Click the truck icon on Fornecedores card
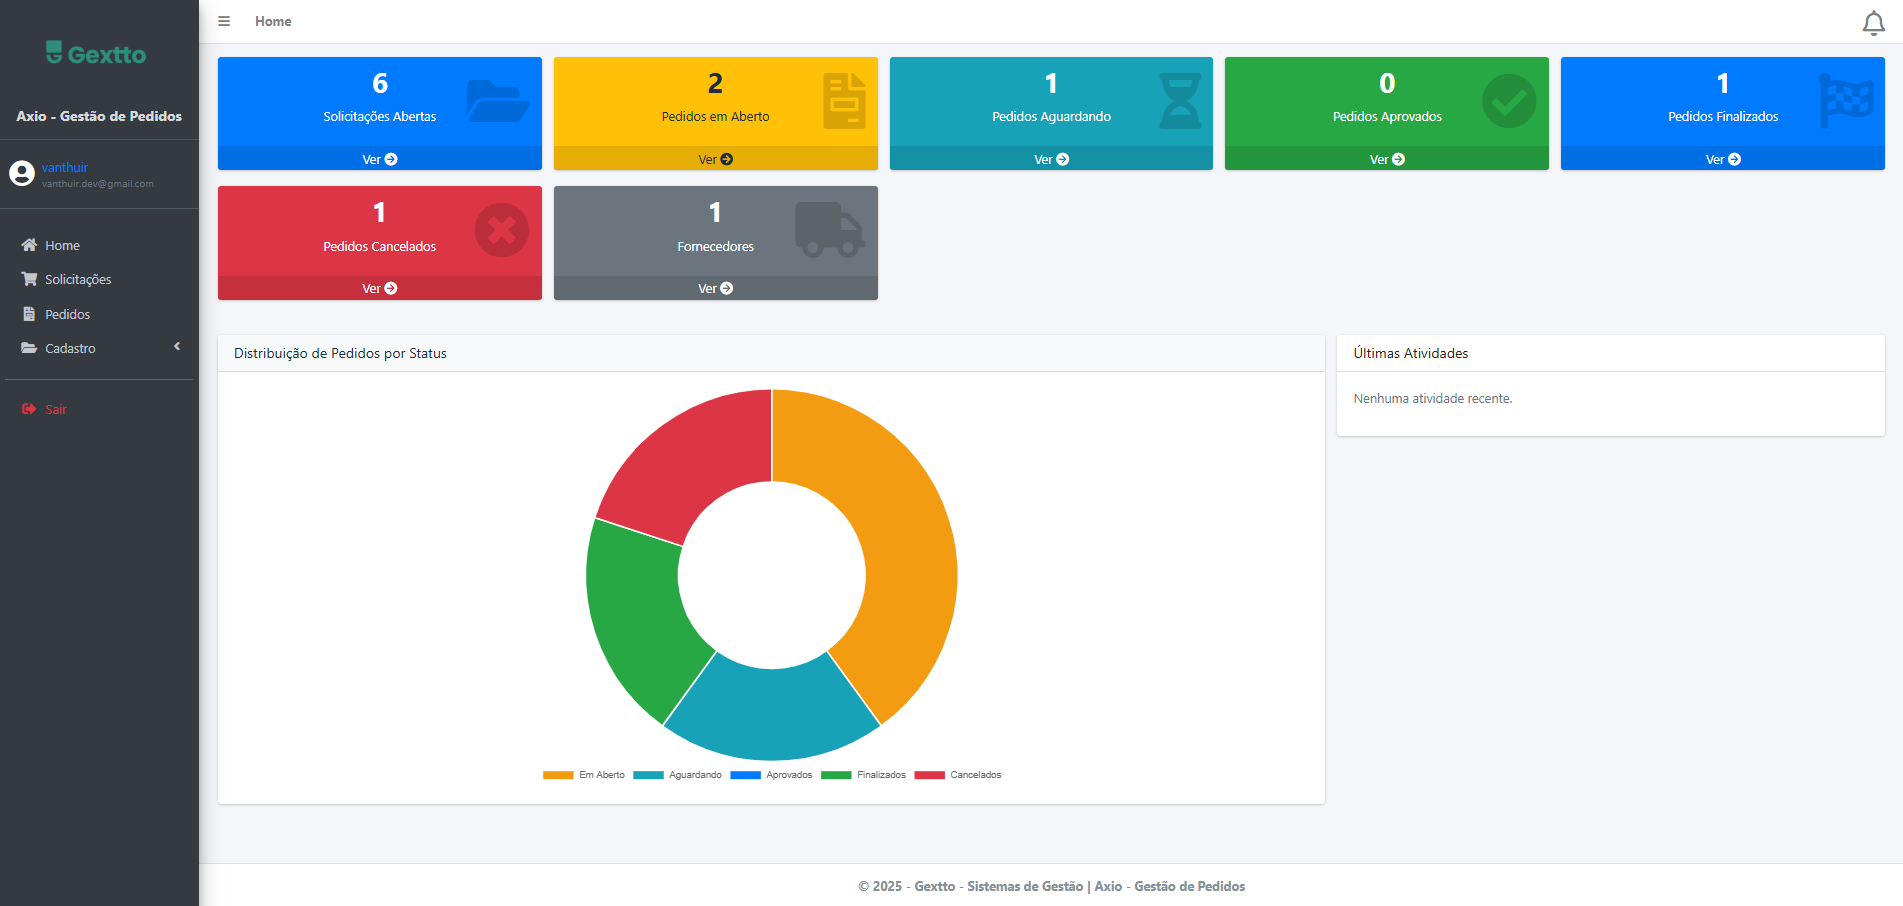1903x906 pixels. pyautogui.click(x=829, y=230)
